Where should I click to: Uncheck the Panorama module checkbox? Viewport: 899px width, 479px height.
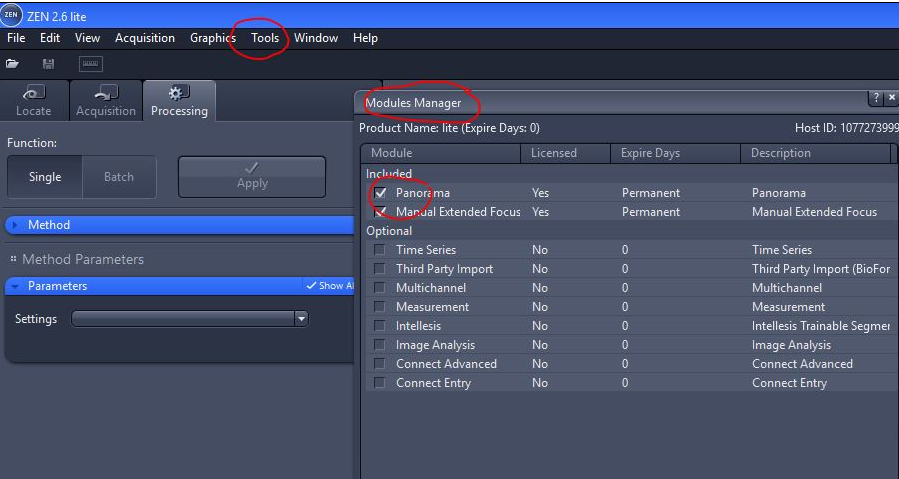click(x=380, y=193)
